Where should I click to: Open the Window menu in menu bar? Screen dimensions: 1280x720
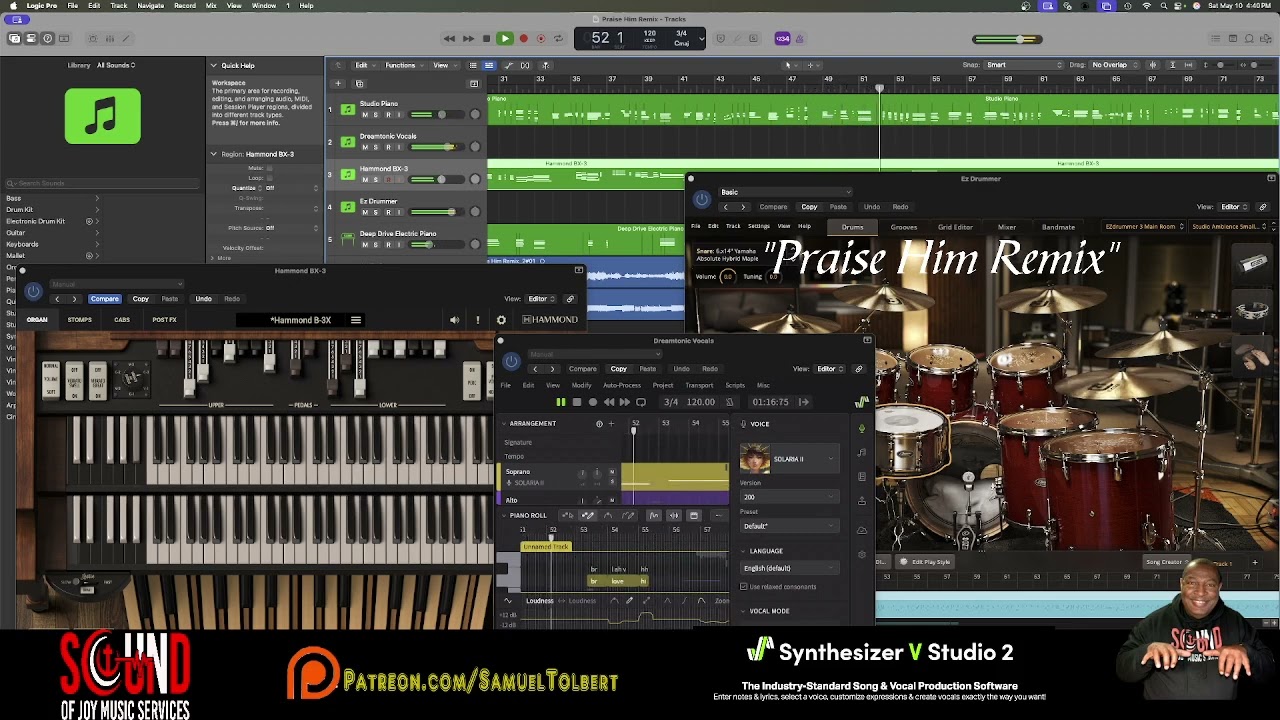[264, 6]
